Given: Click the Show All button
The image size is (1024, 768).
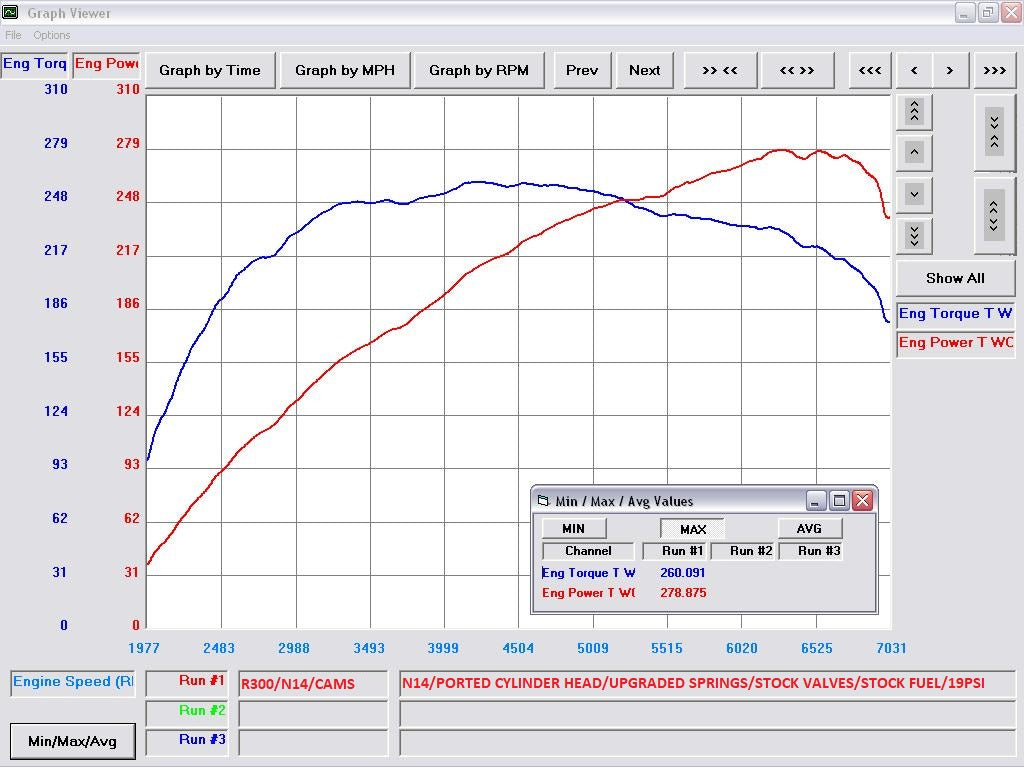Looking at the screenshot, I should [x=954, y=278].
